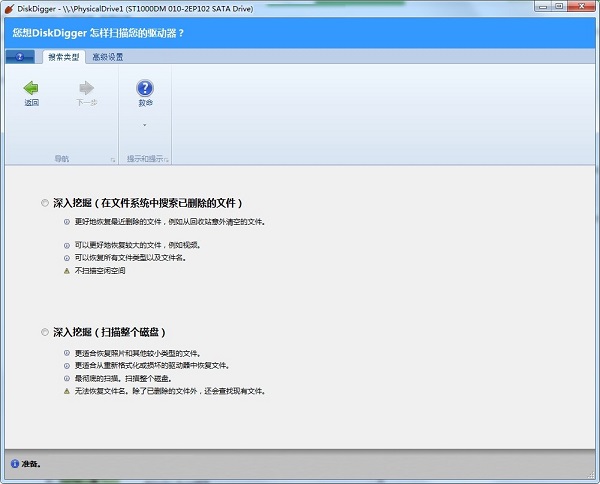Viewport: 600px width, 484px height.
Task: Switch to the 高级设置 tab
Action: [108, 57]
